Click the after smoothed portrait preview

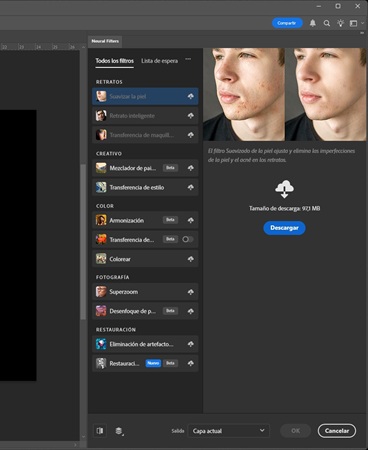tap(326, 94)
